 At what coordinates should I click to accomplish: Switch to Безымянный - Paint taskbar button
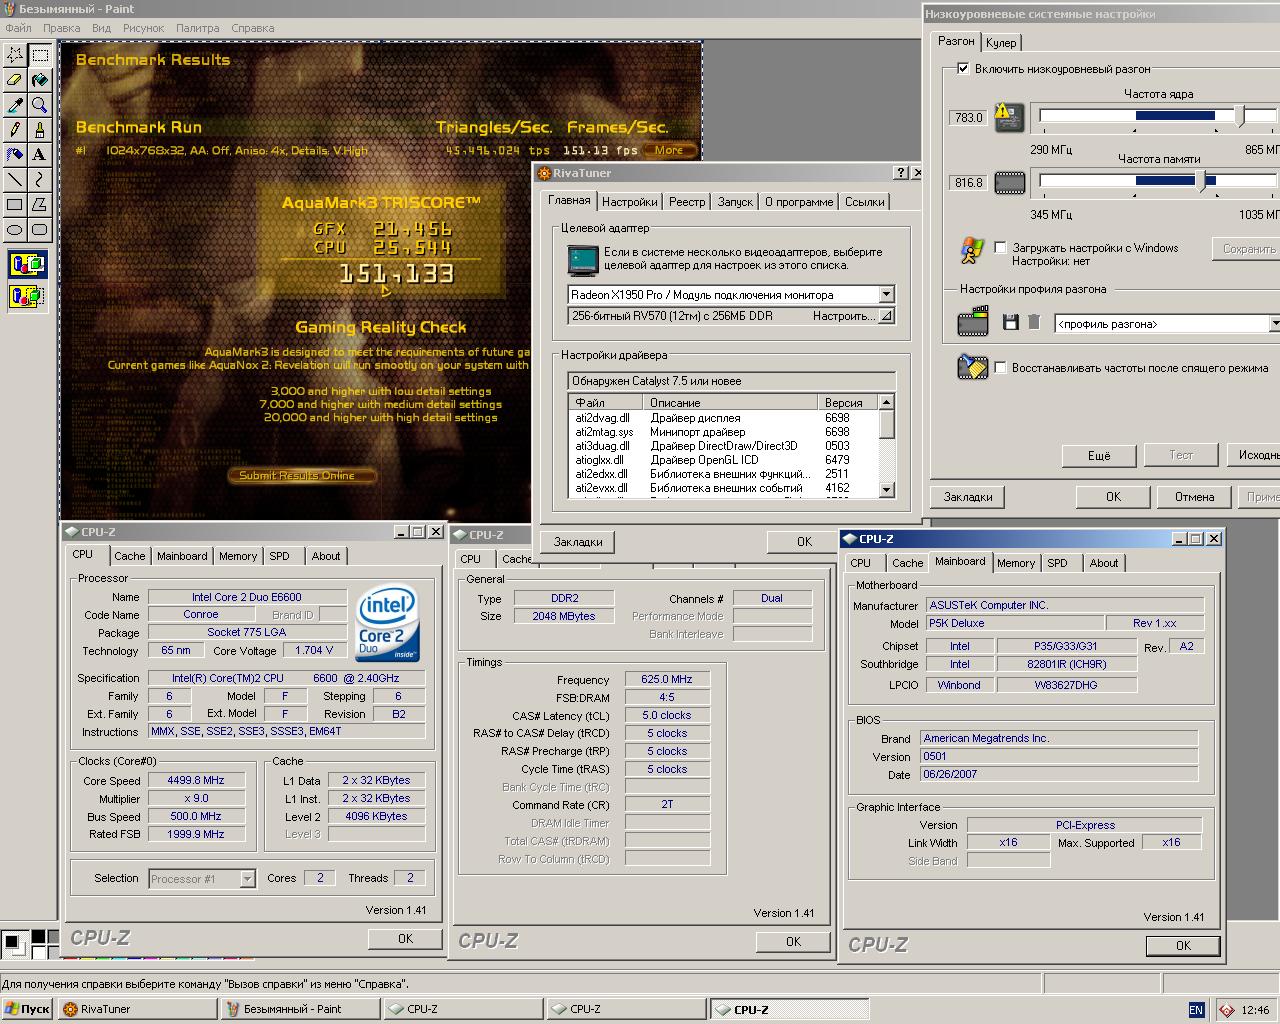[x=300, y=1009]
